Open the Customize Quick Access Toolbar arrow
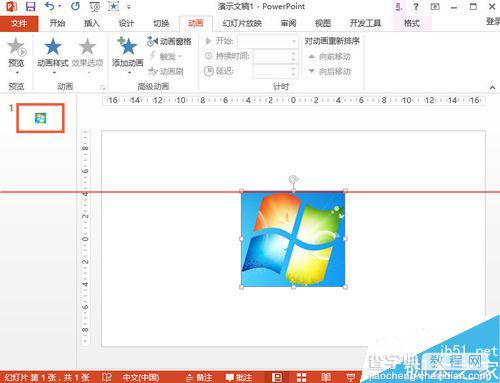500x383 pixels. (x=129, y=7)
